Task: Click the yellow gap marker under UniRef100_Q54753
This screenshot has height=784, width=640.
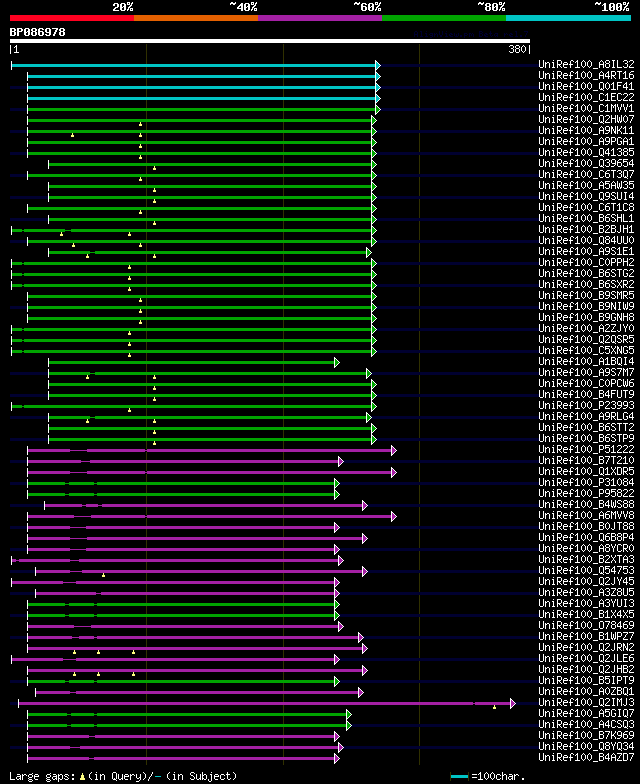Action: click(104, 575)
